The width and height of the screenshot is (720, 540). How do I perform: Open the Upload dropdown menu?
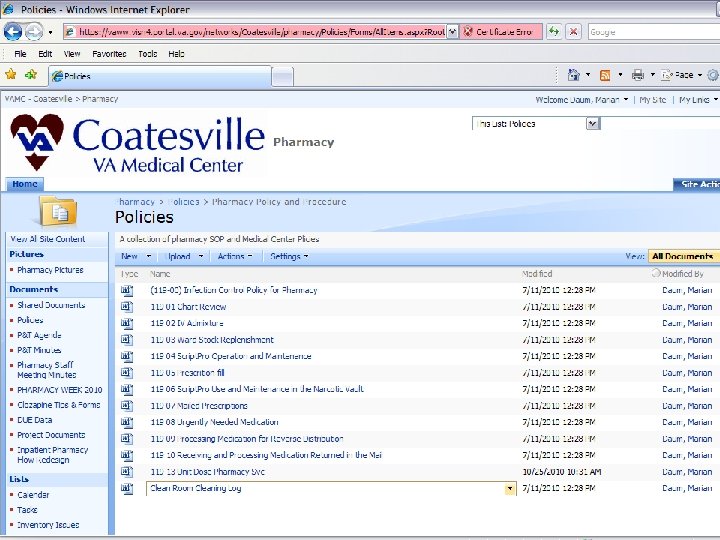click(x=185, y=257)
